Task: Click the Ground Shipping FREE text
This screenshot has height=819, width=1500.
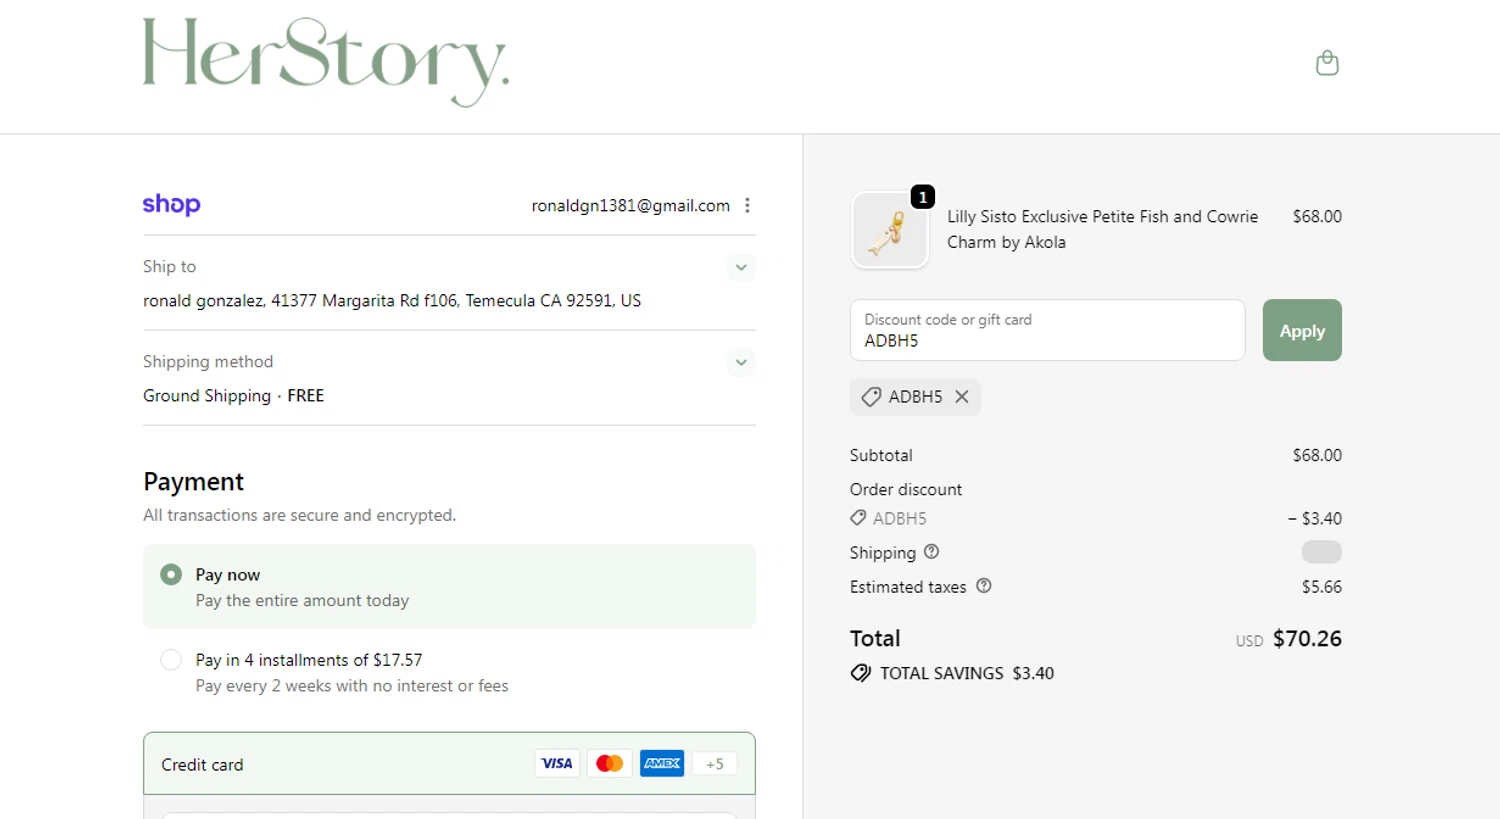Action: tap(234, 396)
